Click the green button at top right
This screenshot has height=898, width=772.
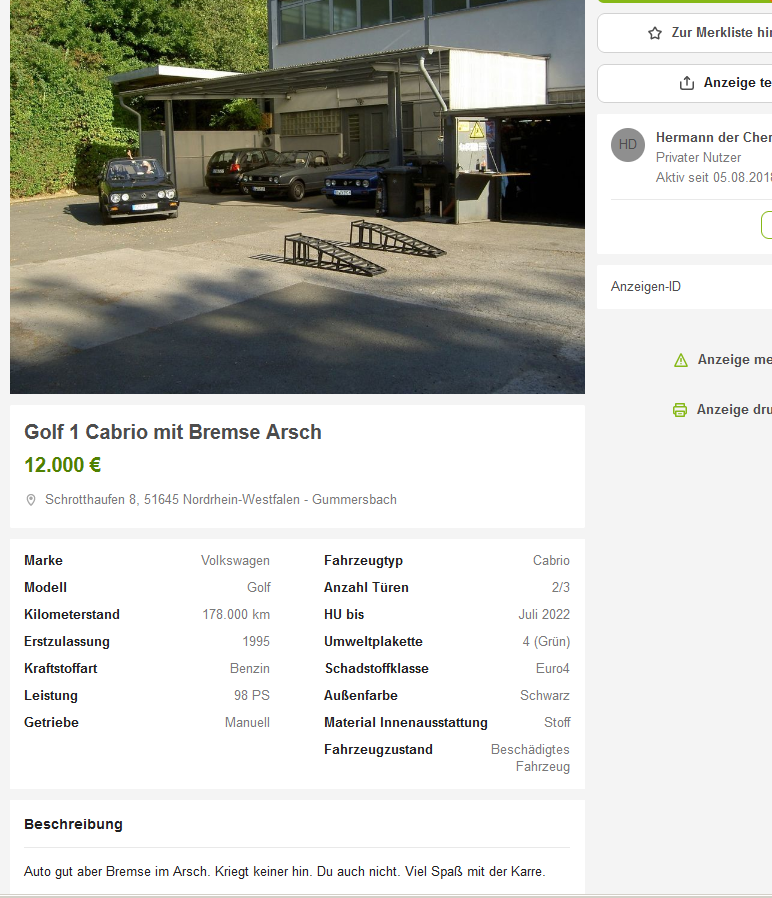pyautogui.click(x=685, y=2)
